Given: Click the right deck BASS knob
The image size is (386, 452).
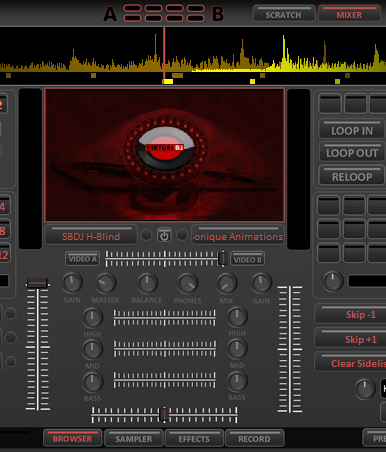Looking at the screenshot, I should pos(237,381).
